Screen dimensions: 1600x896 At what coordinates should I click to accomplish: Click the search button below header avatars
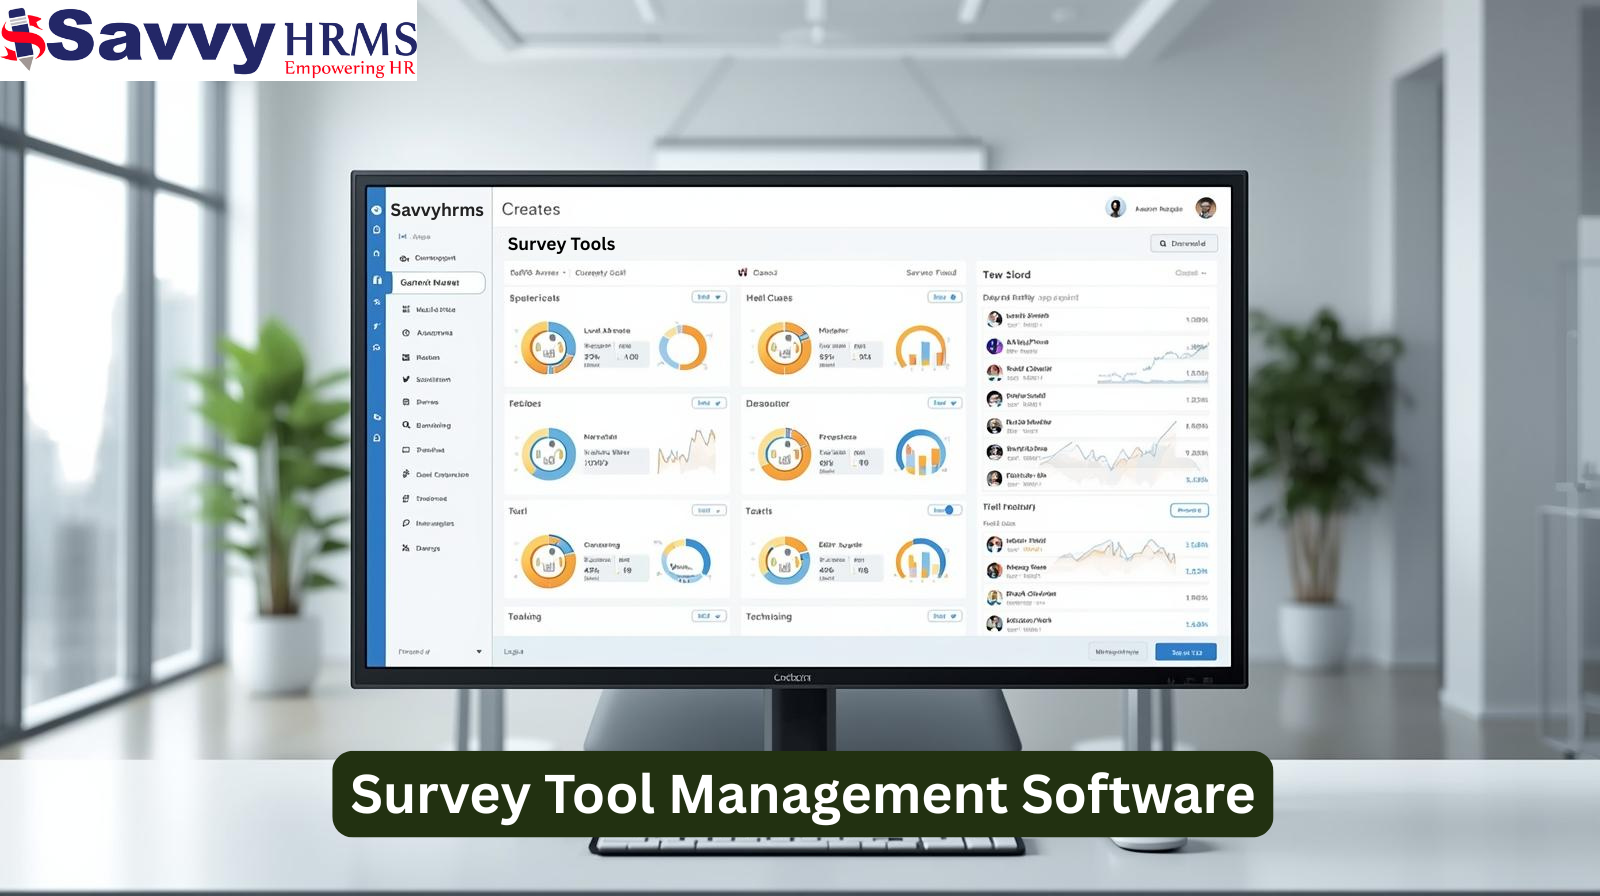(1184, 243)
